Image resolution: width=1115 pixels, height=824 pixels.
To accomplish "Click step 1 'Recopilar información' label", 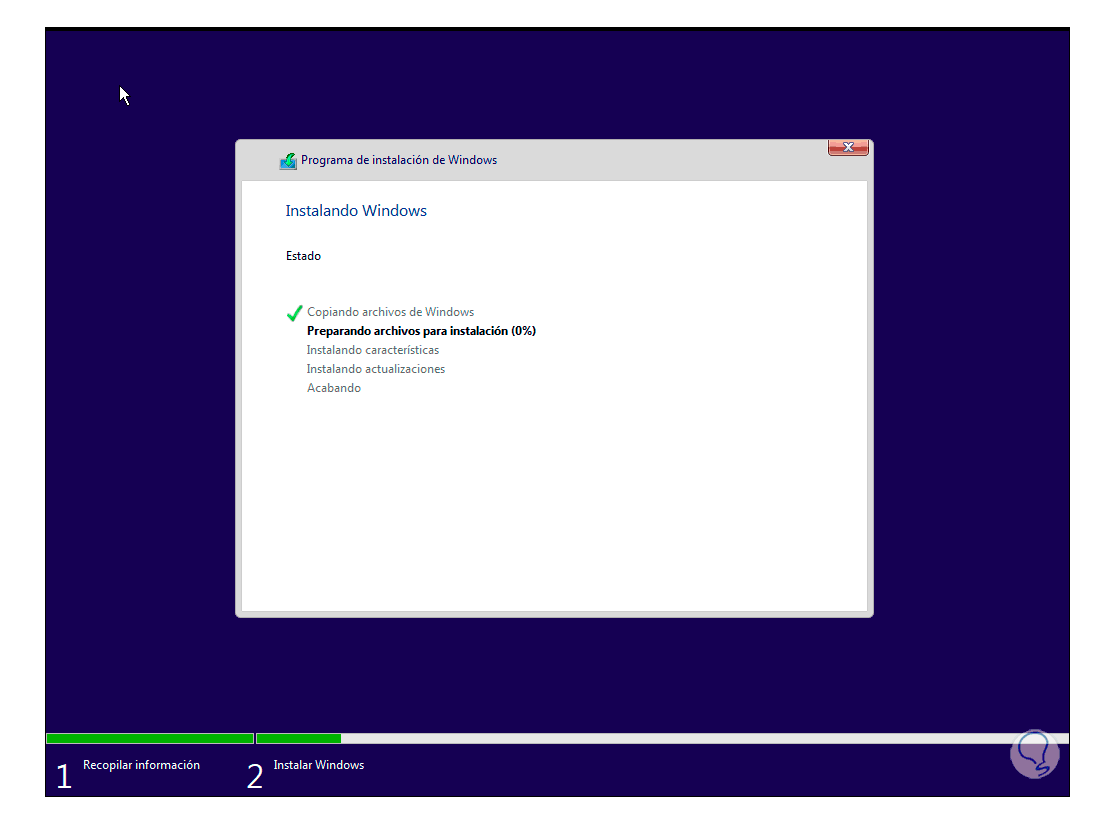I will (x=142, y=765).
